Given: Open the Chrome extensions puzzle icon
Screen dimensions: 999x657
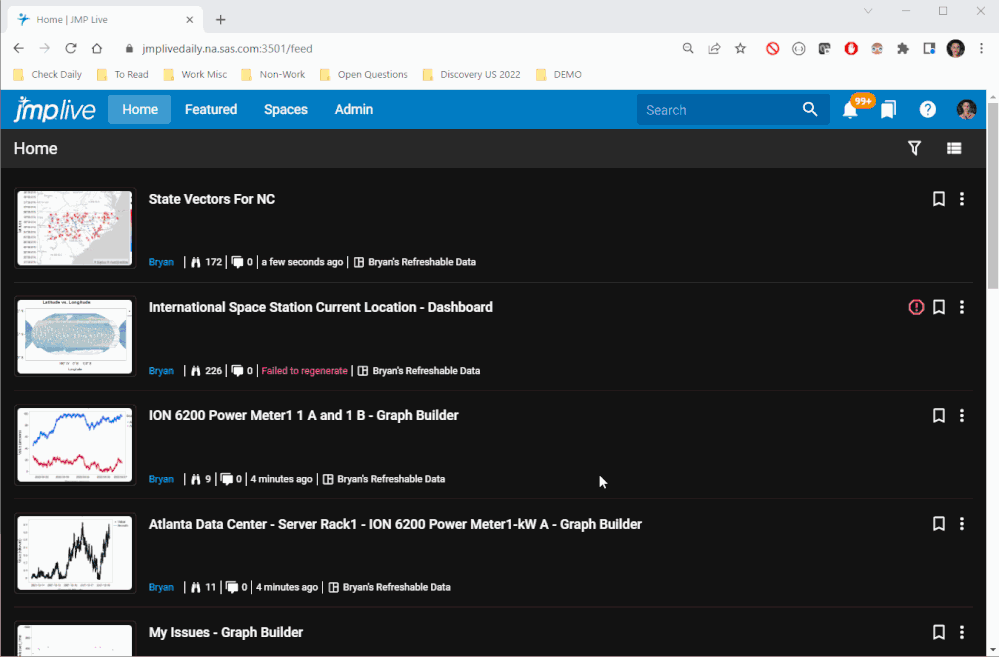Looking at the screenshot, I should pos(903,48).
